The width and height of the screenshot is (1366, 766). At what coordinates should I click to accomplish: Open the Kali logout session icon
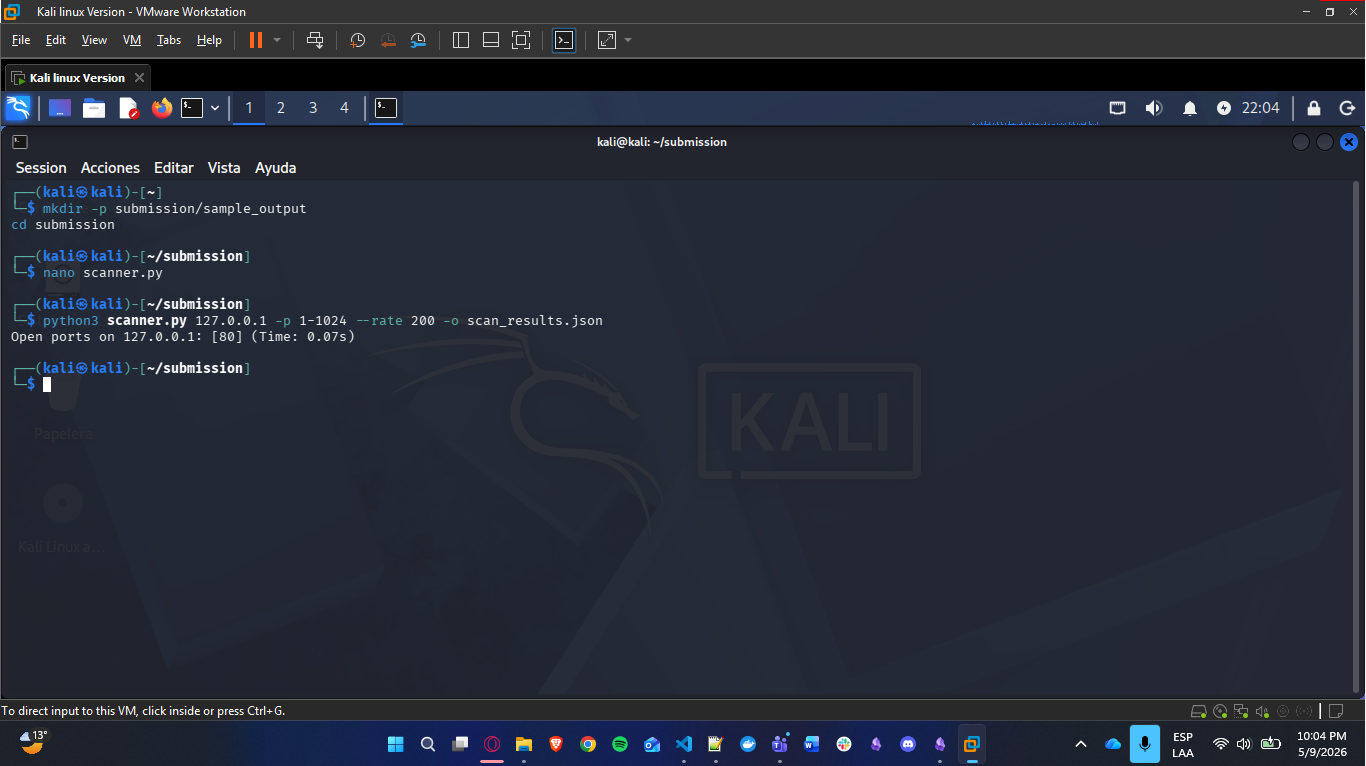click(1347, 108)
